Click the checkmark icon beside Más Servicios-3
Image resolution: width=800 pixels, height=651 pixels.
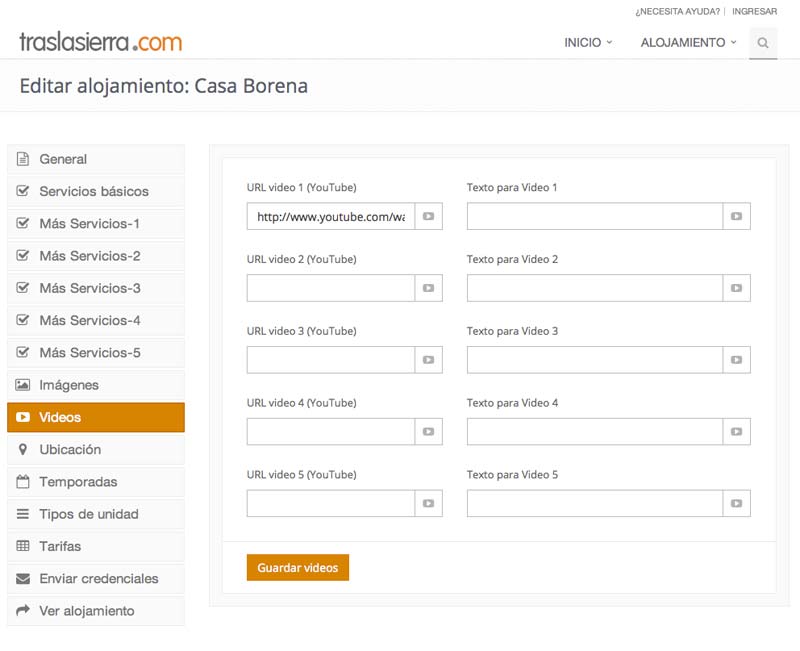tap(22, 288)
